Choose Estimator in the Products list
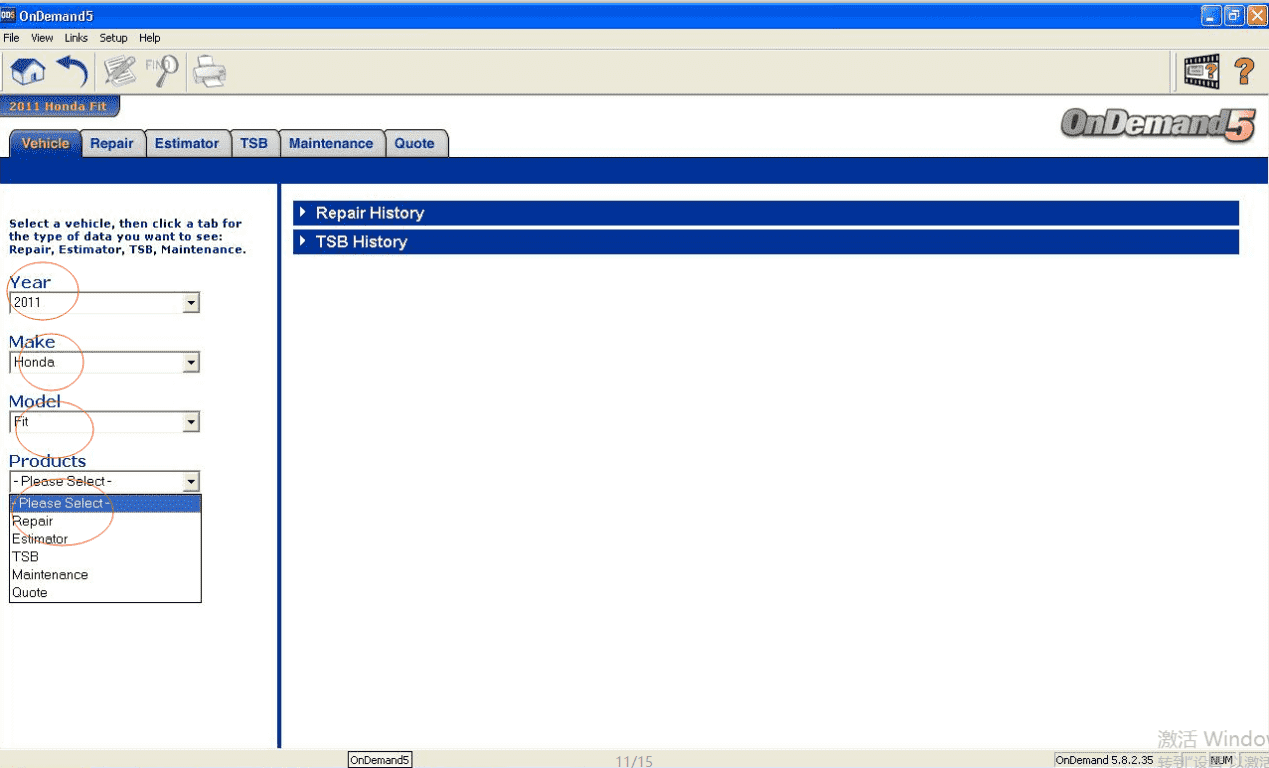The image size is (1269, 768). coord(105,539)
